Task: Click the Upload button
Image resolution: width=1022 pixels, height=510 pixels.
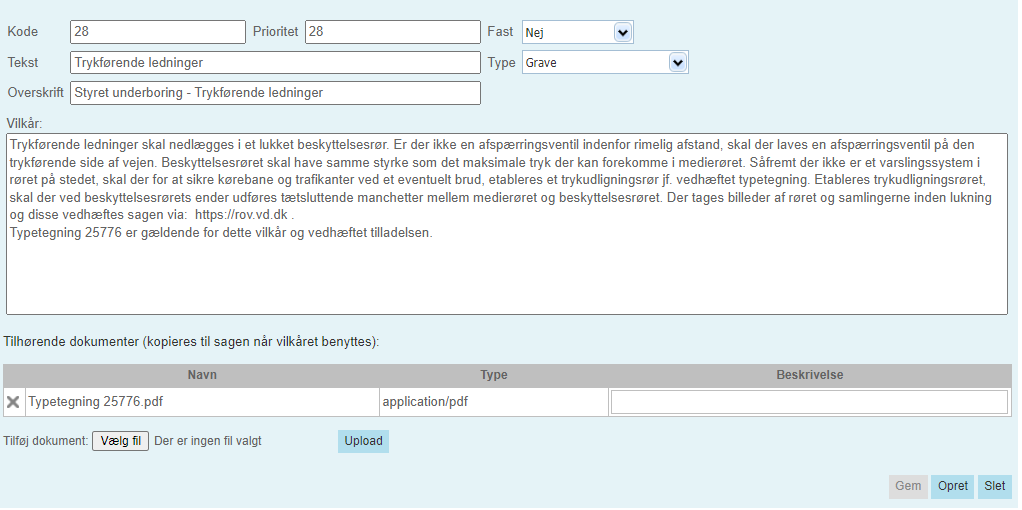Action: [363, 441]
